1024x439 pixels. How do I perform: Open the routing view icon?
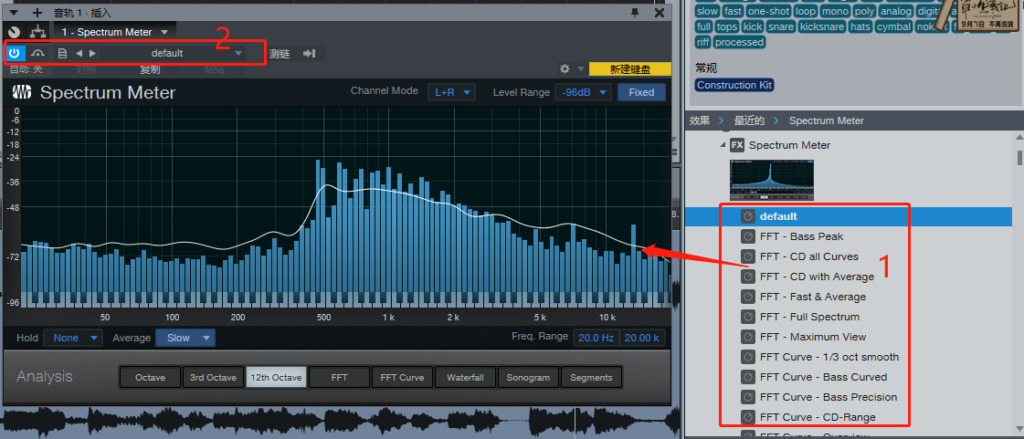tap(38, 31)
